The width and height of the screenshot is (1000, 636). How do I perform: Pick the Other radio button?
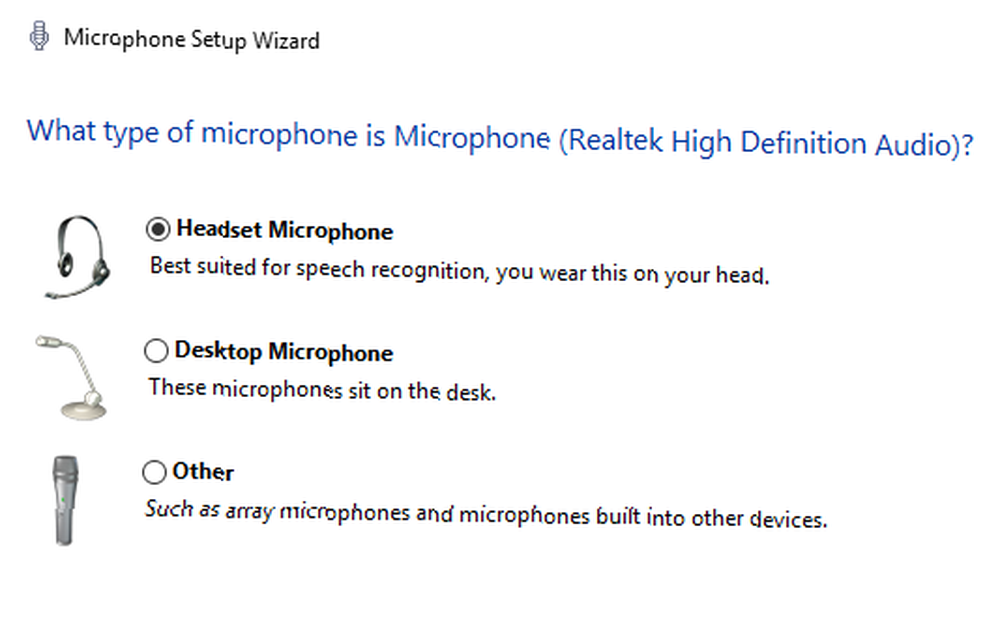tap(154, 472)
